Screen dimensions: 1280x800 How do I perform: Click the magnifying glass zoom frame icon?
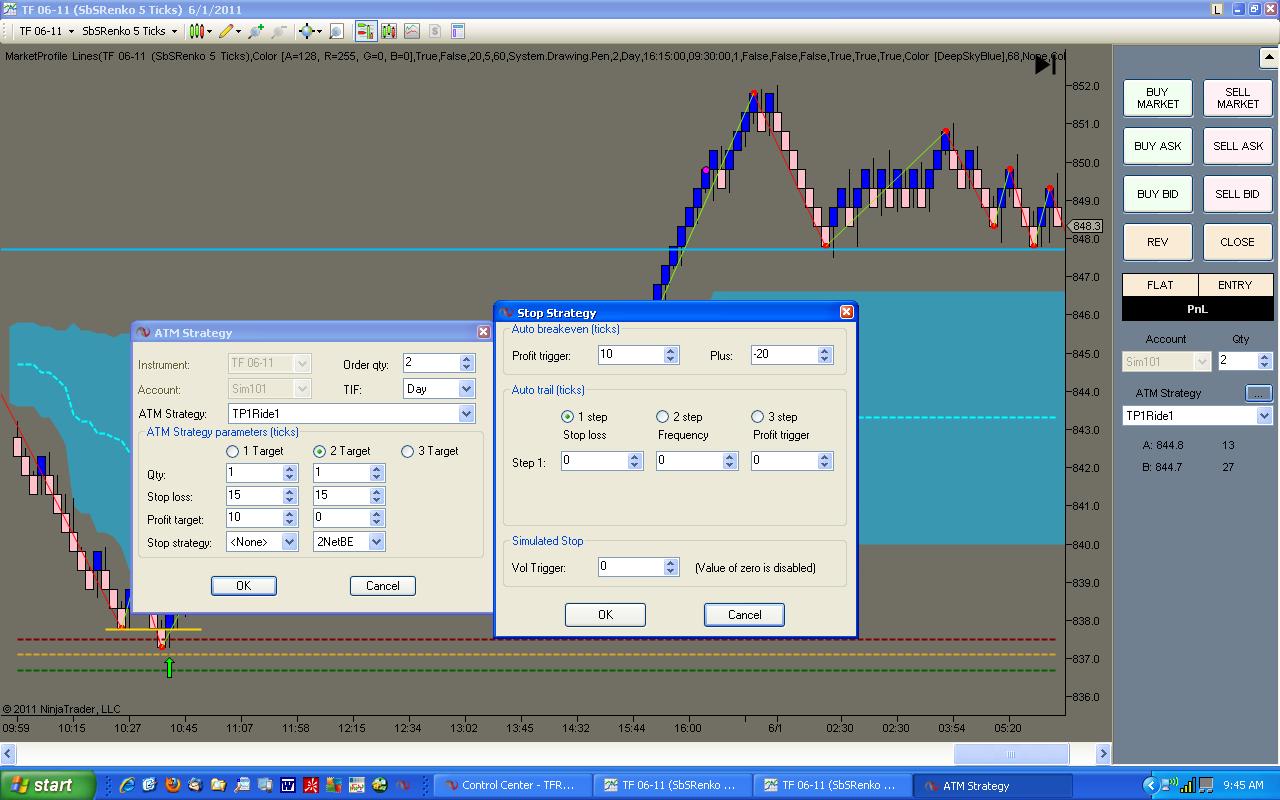(x=336, y=31)
